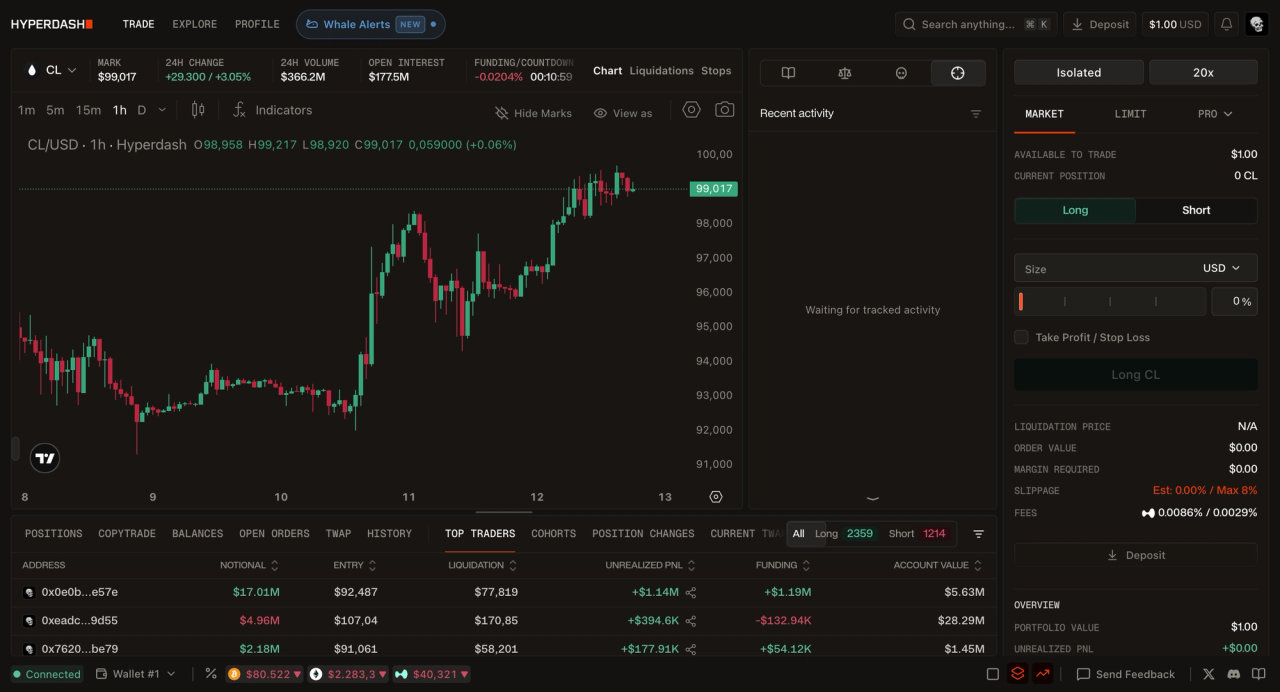
Task: Open docs book icon in status bar
Action: [x=1258, y=674]
